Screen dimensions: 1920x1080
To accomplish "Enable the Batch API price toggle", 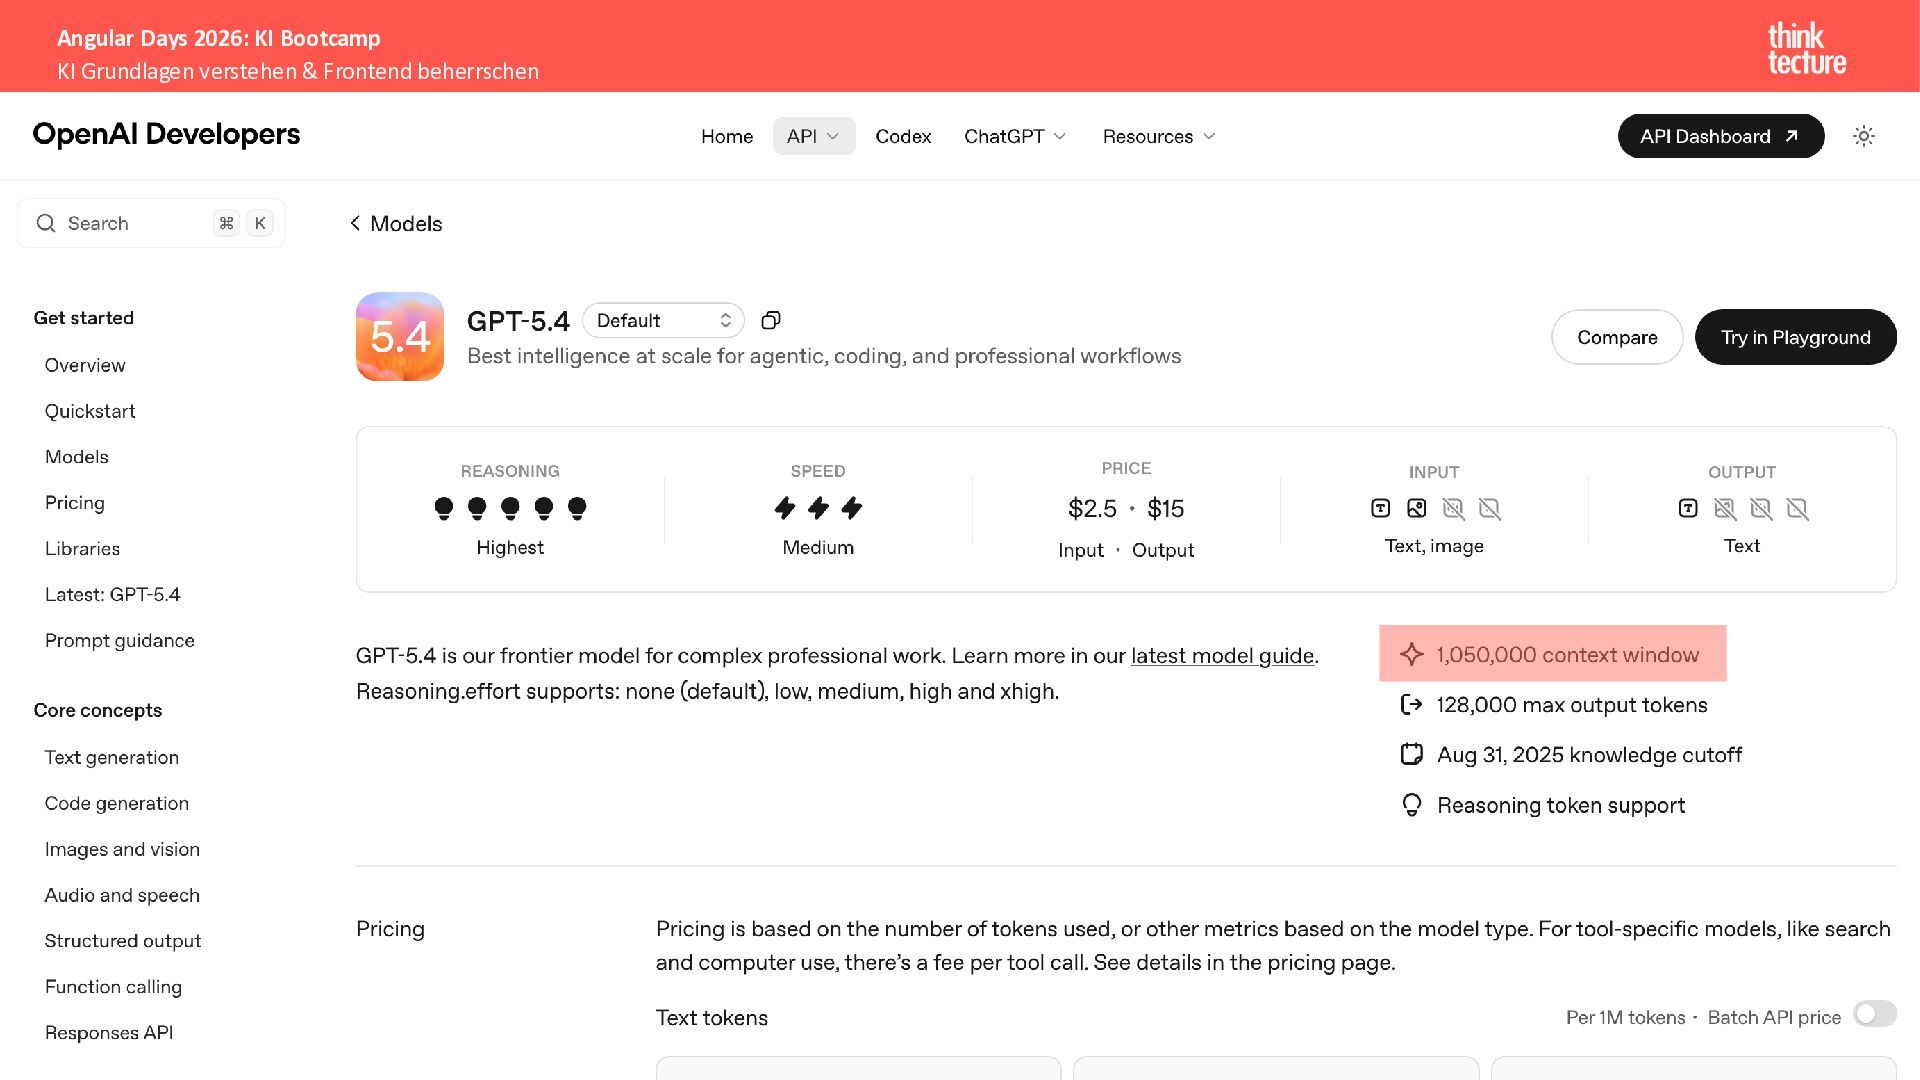I will 1874,1014.
